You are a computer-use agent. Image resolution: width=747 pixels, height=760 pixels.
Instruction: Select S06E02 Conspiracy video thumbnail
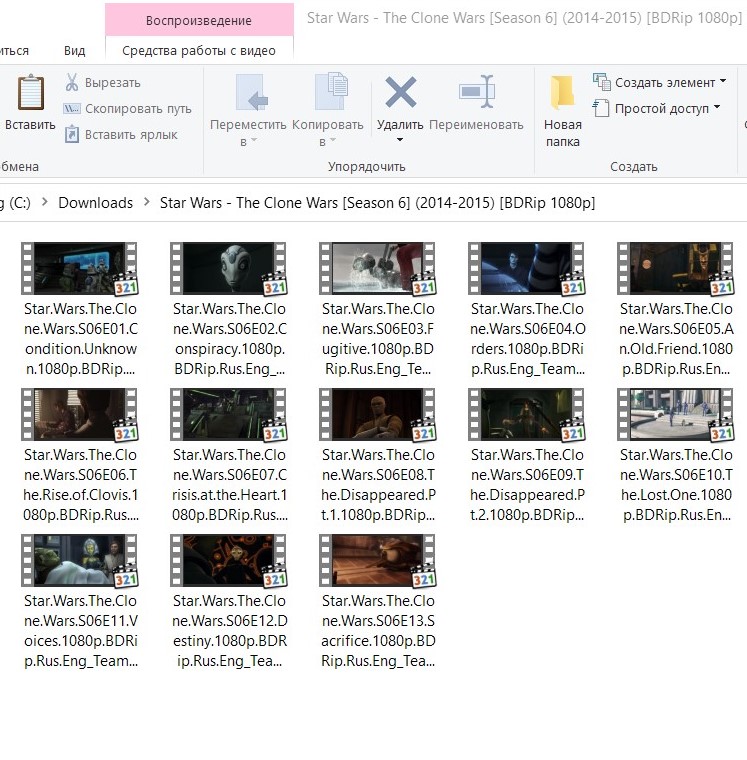tap(229, 269)
